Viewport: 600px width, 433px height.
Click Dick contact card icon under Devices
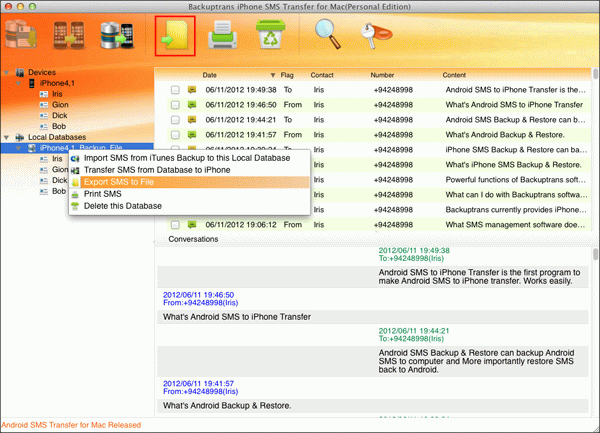point(44,116)
